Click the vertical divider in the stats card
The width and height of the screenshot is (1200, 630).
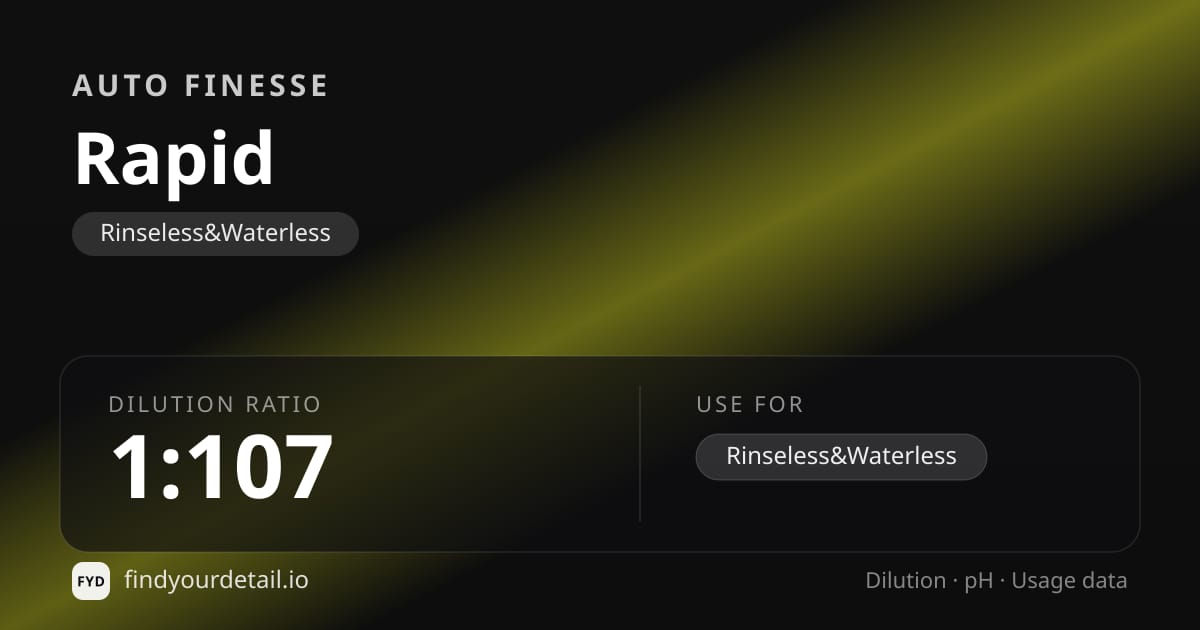(x=640, y=454)
